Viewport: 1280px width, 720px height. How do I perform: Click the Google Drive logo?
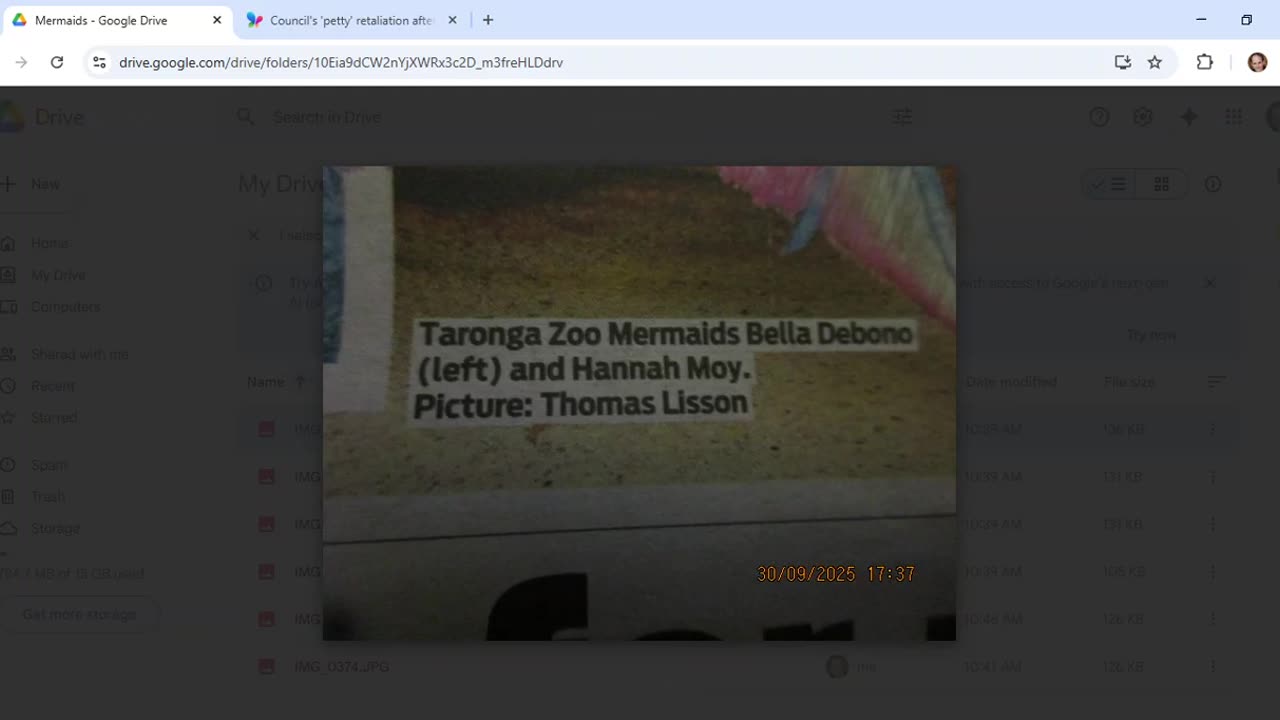click(42, 117)
